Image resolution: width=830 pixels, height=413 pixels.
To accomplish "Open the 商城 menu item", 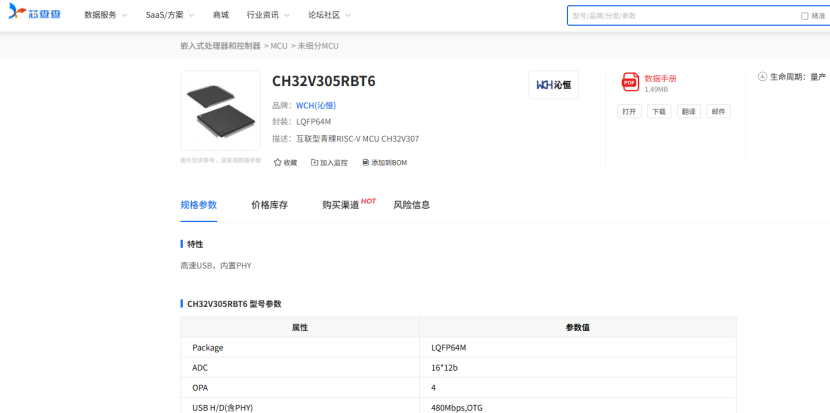I will coord(221,15).
